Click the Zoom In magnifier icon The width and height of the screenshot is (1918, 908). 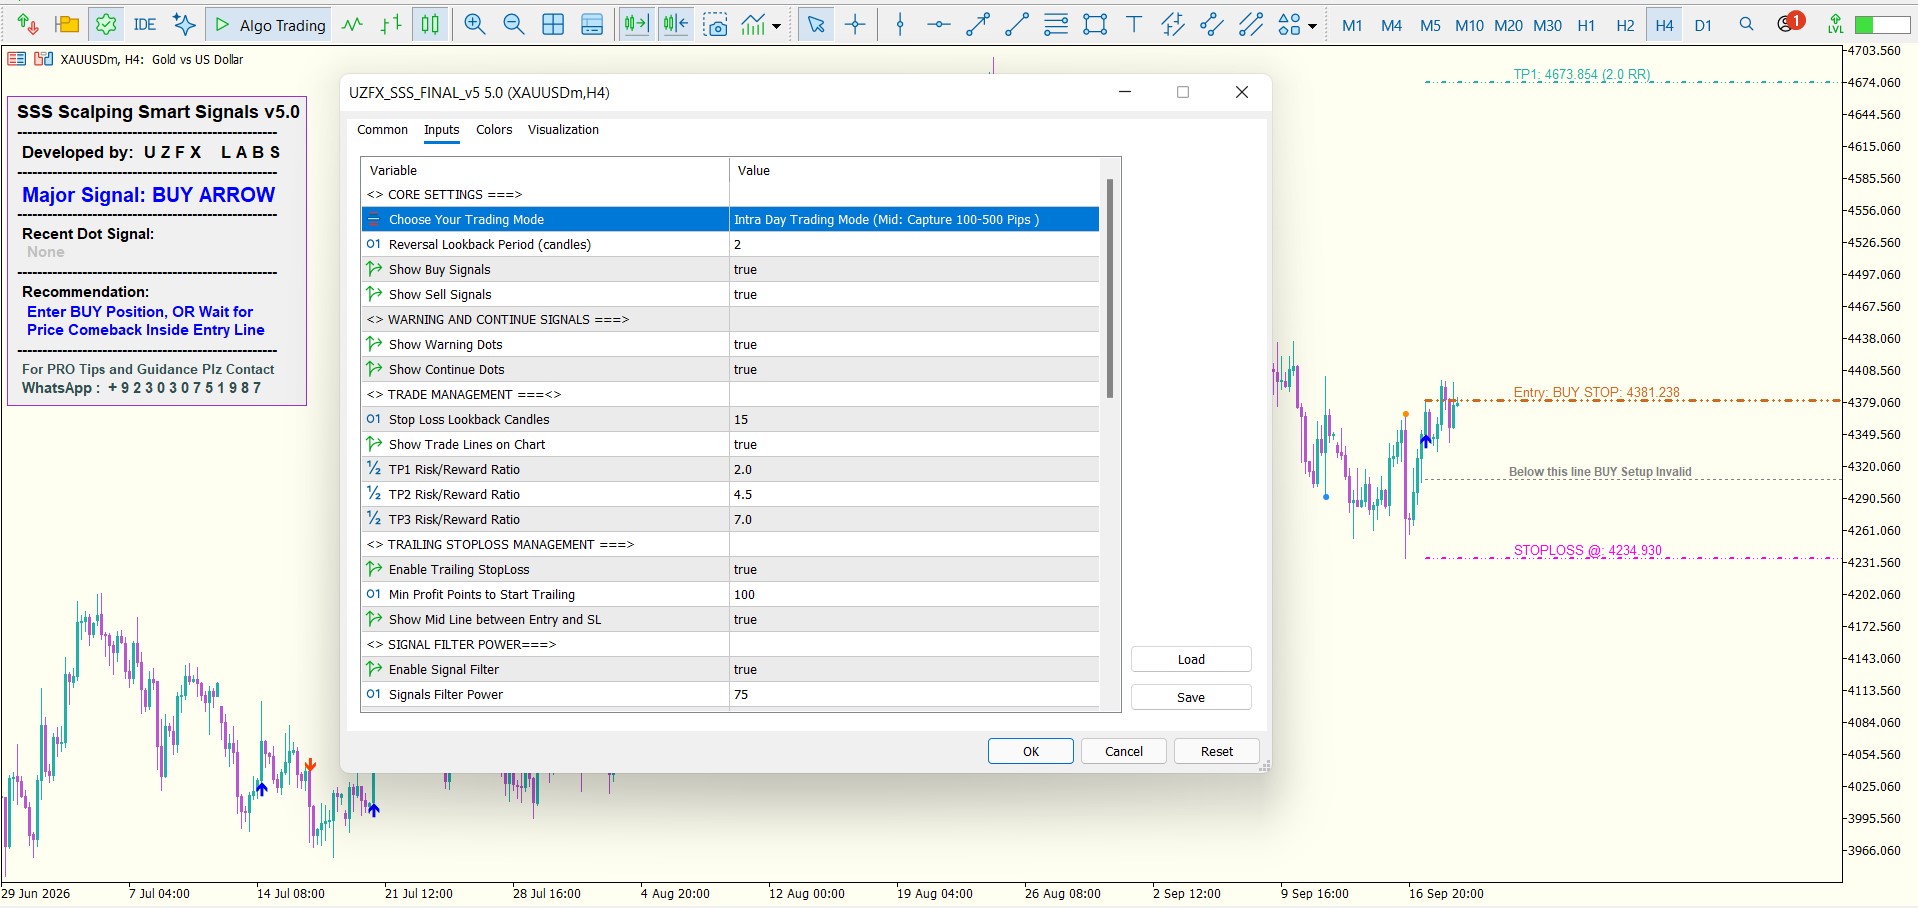coord(475,25)
